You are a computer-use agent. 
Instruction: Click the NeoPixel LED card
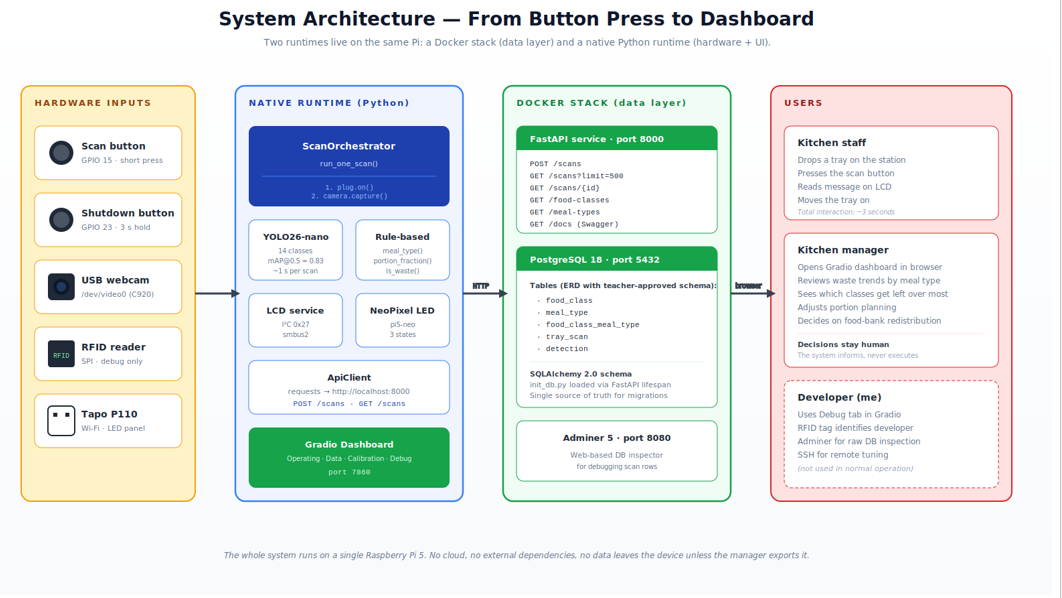coord(402,320)
